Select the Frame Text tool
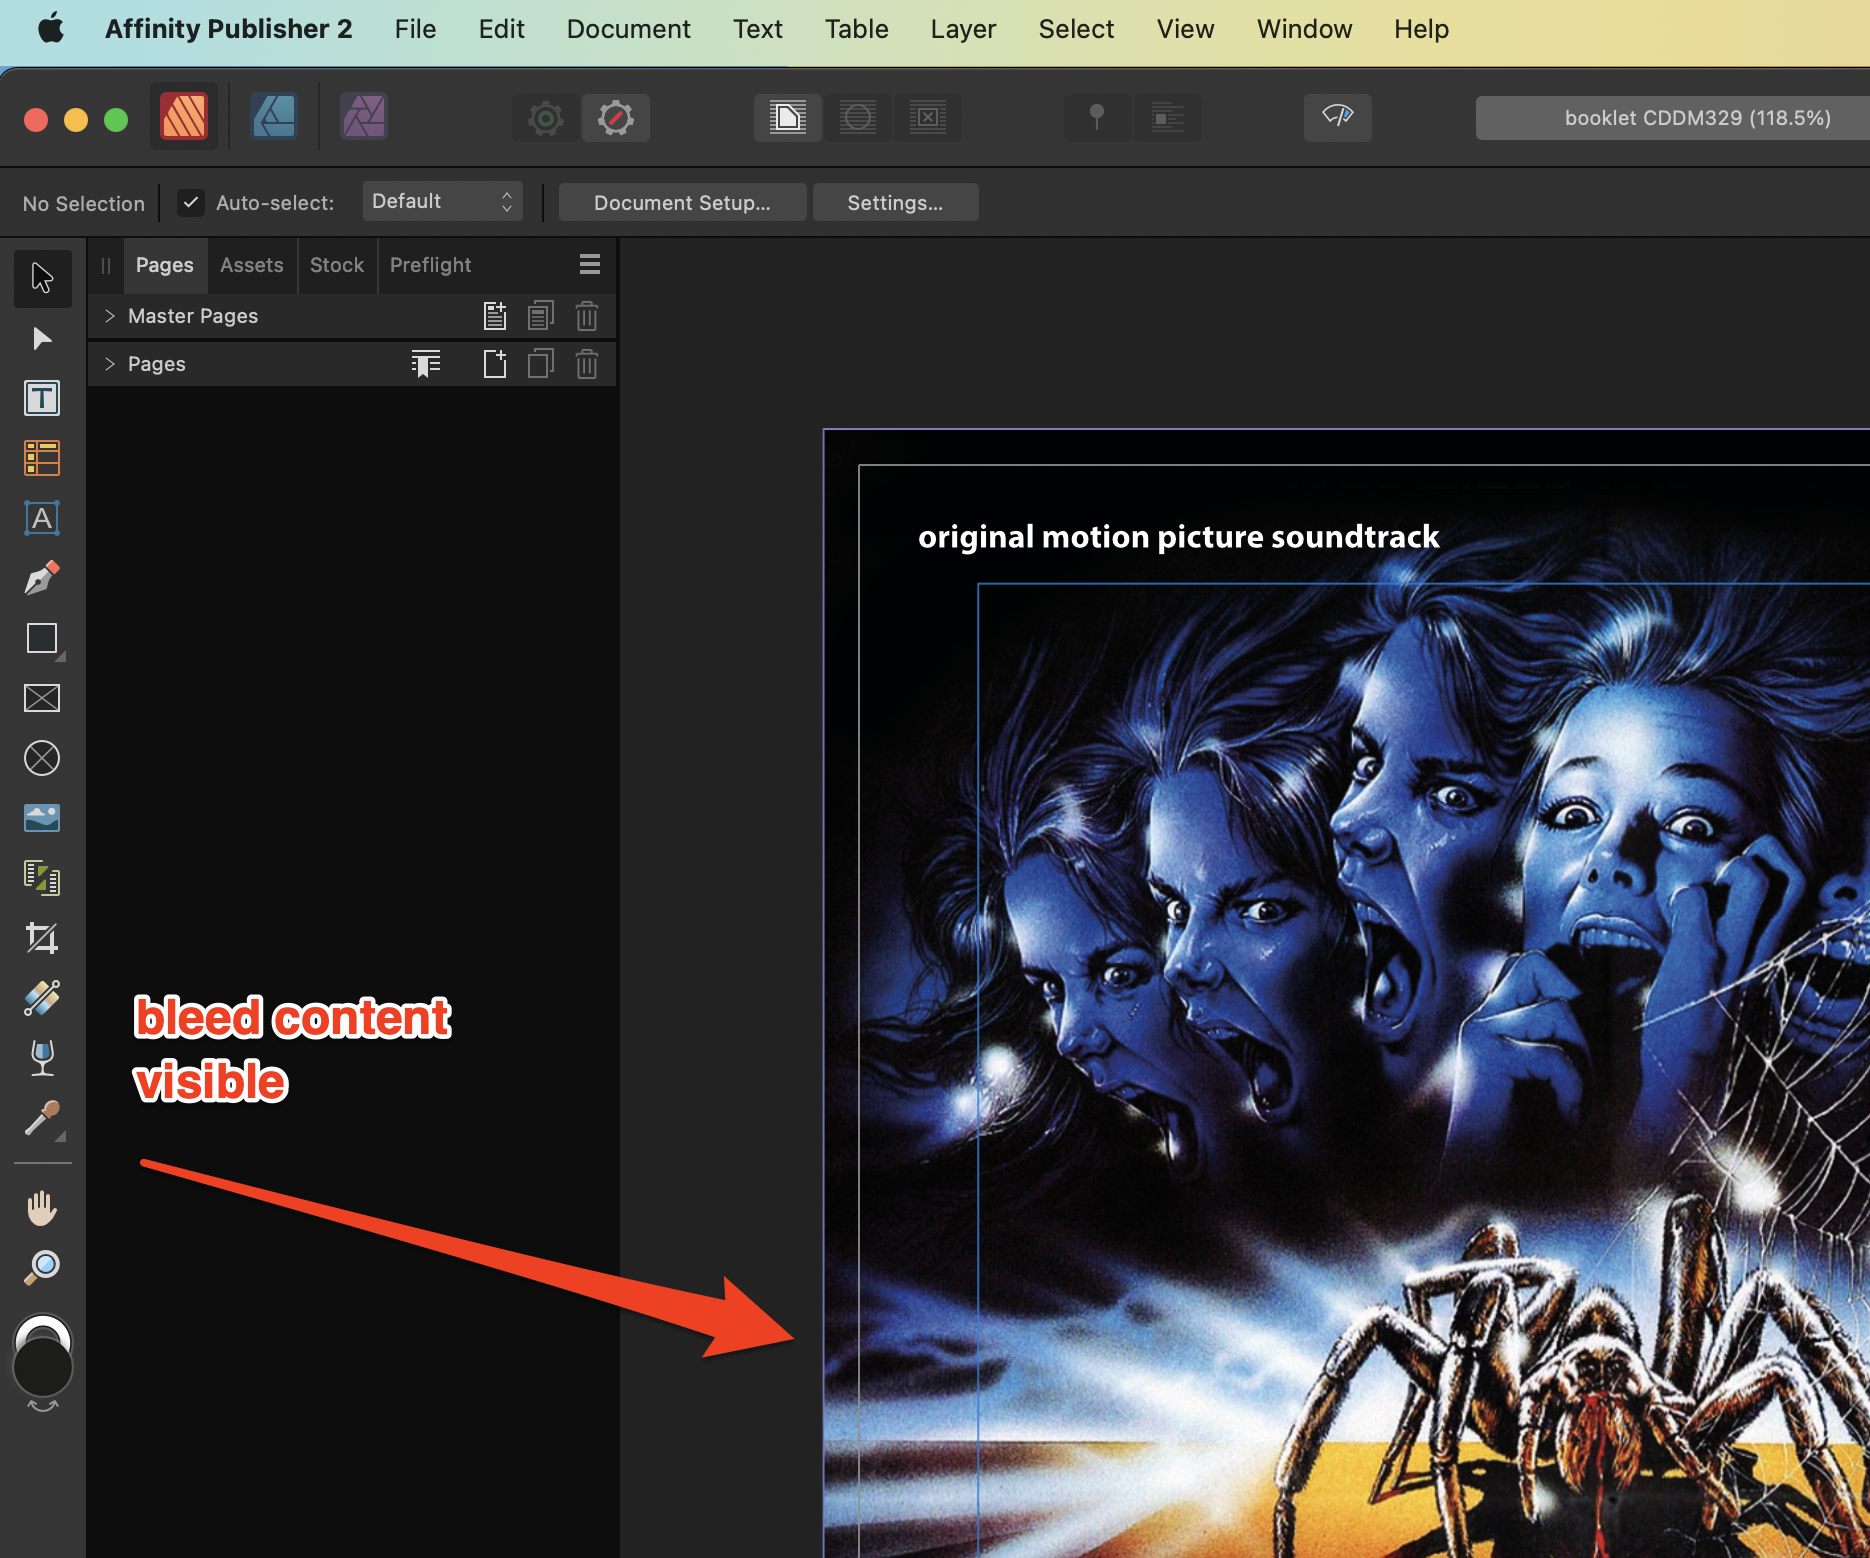1870x1558 pixels. point(42,398)
